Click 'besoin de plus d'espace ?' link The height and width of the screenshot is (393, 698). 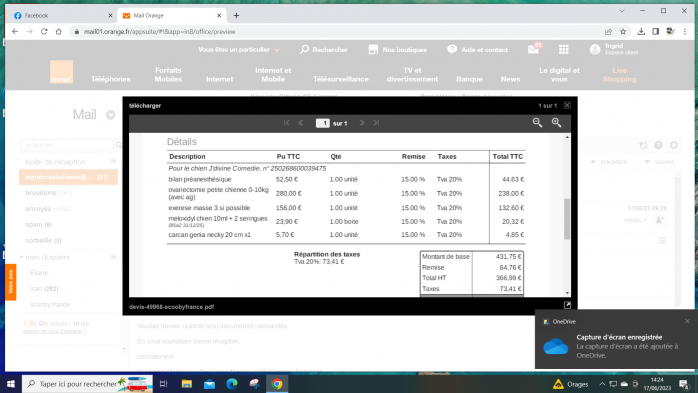click(x=54, y=331)
